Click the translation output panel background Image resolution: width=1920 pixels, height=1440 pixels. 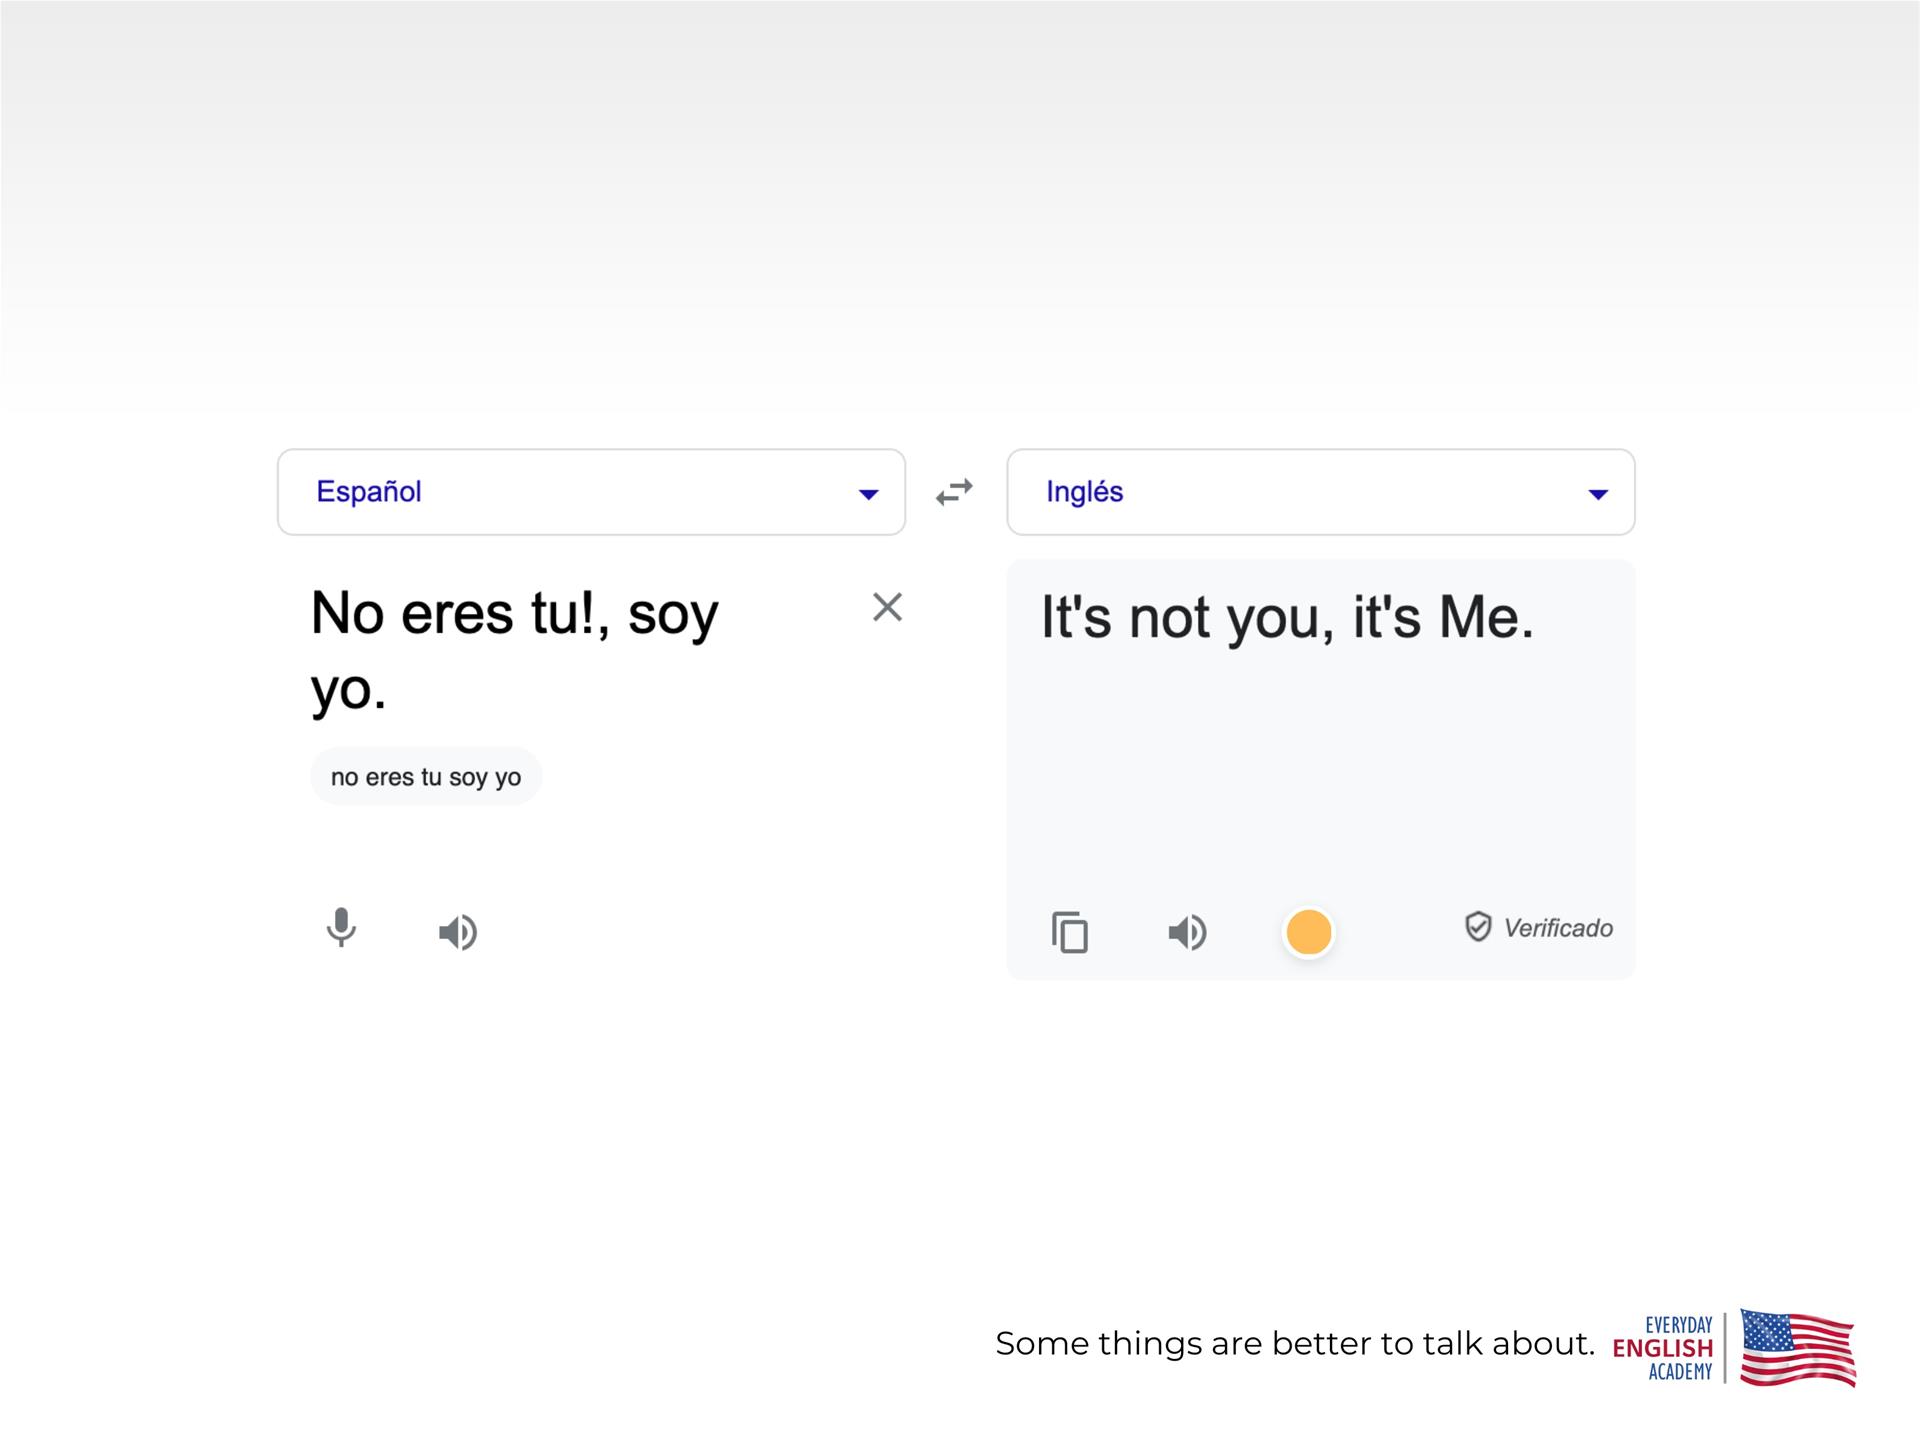tap(1320, 780)
